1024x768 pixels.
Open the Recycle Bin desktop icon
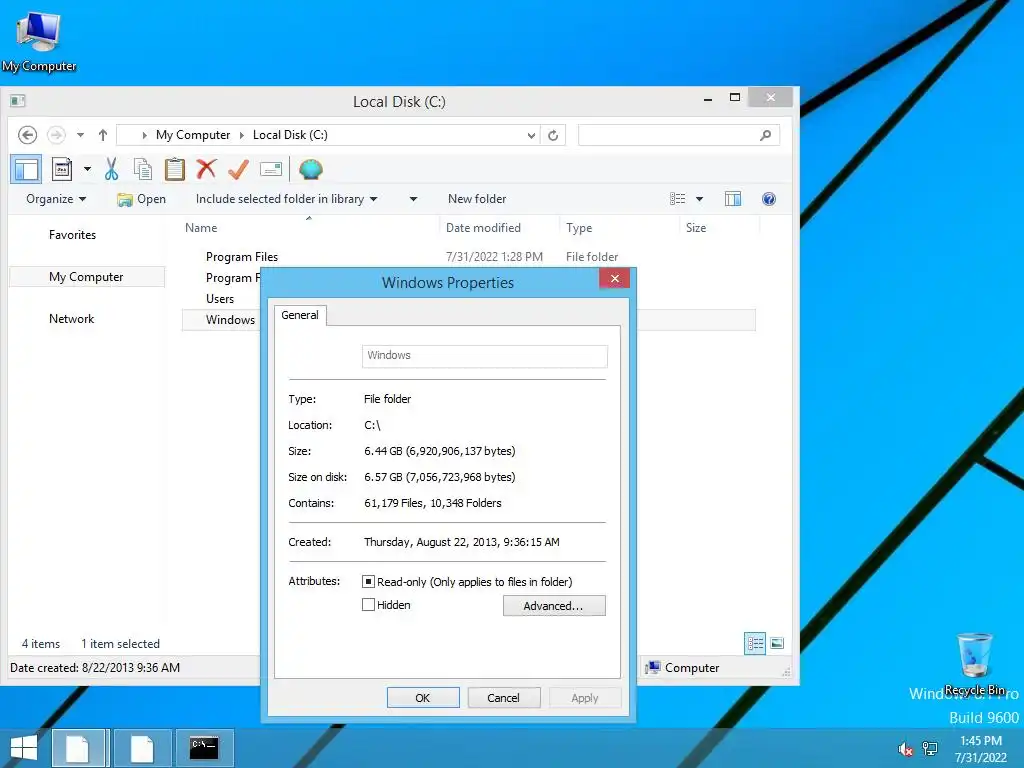click(974, 664)
